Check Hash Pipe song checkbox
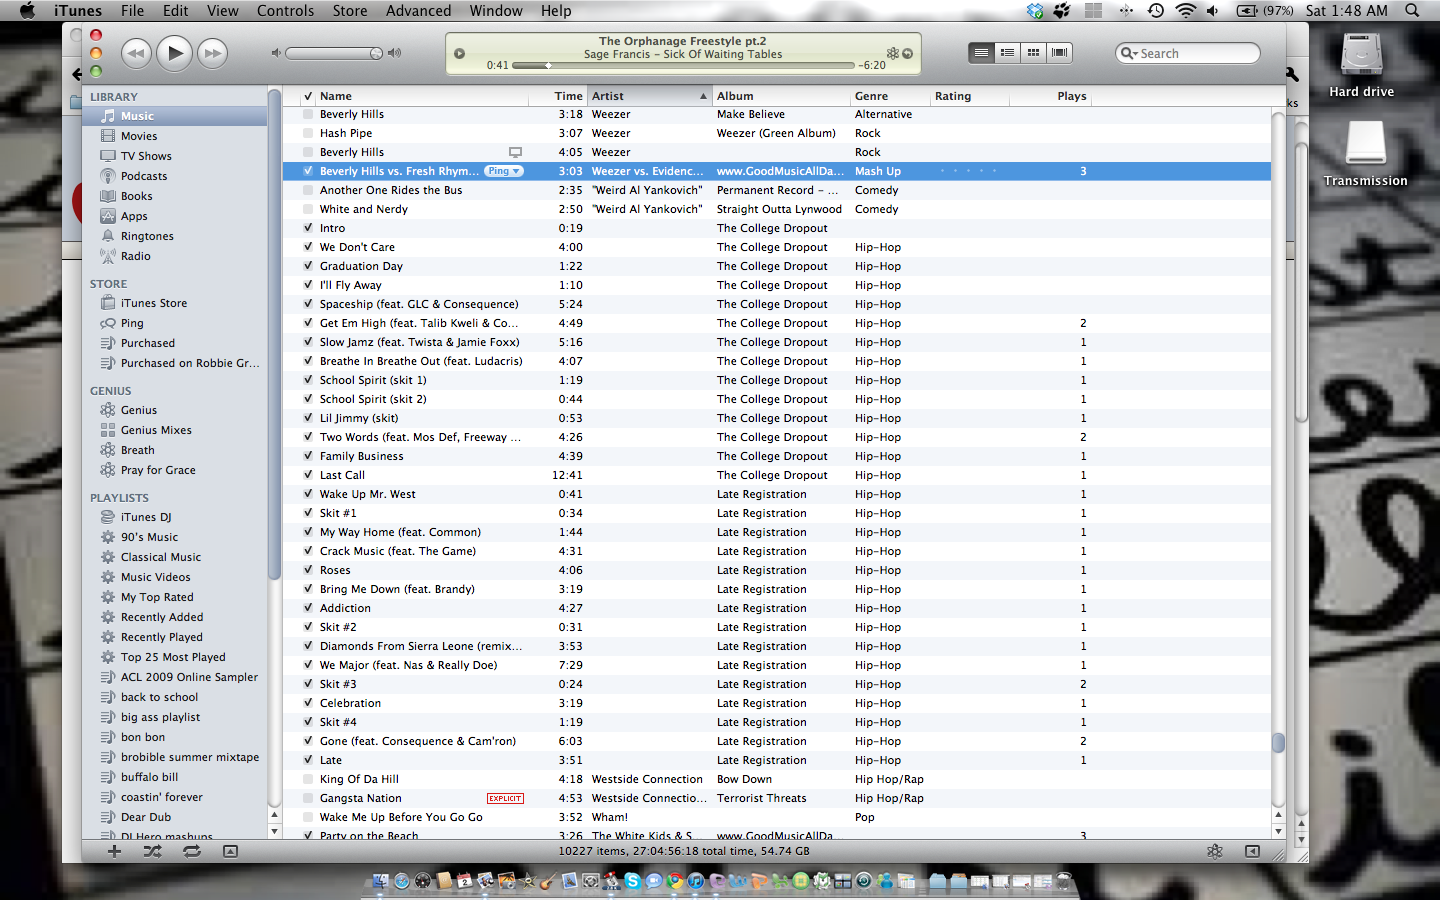The image size is (1440, 900). (x=308, y=133)
